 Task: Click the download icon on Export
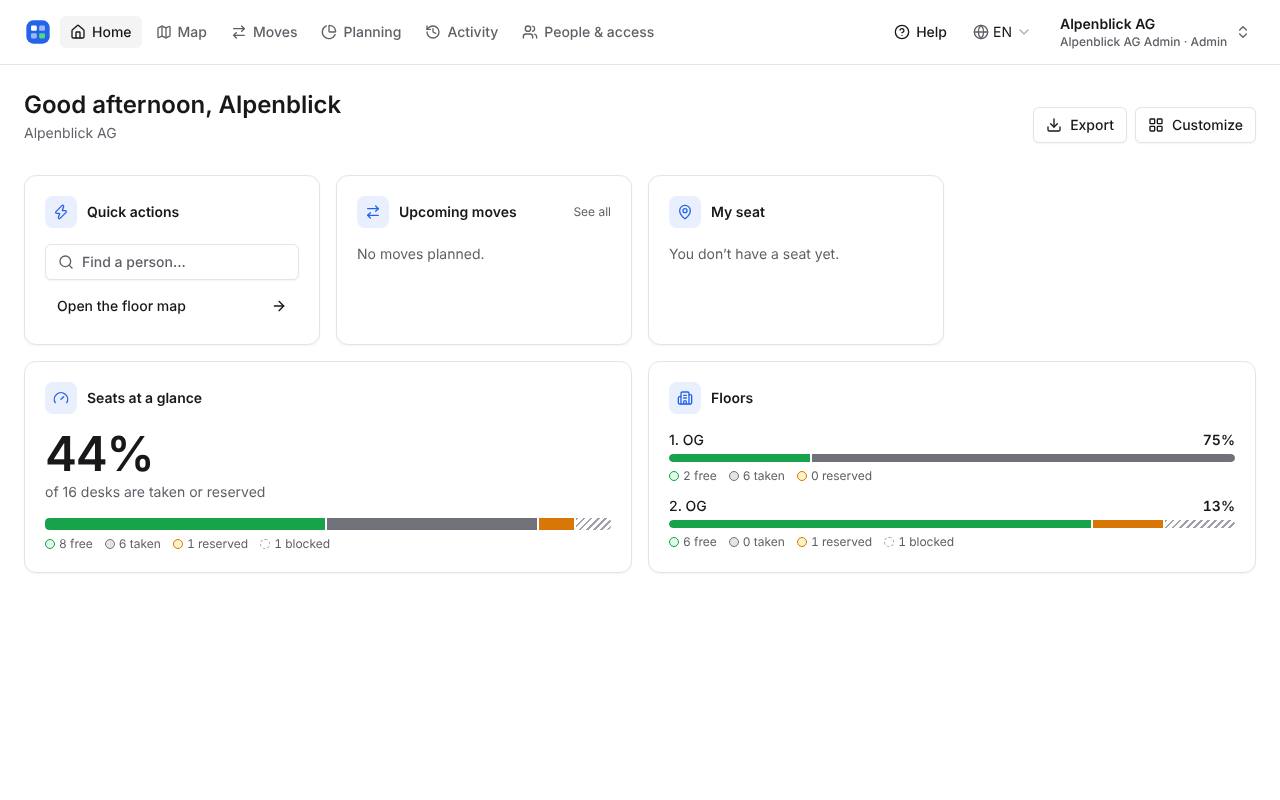tap(1054, 125)
